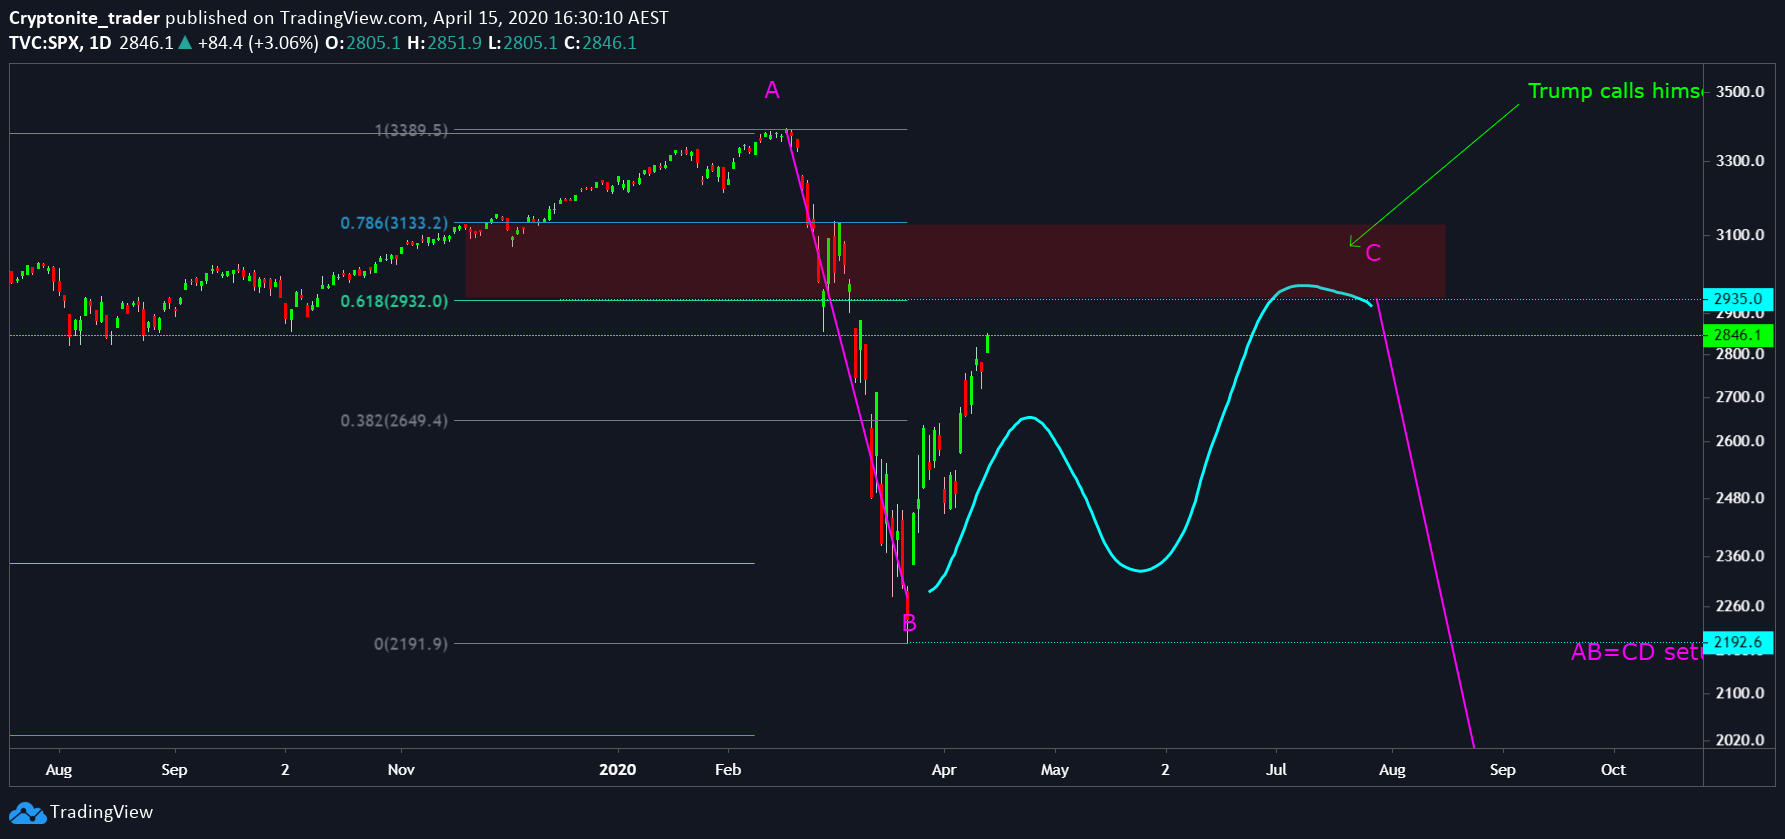Screen dimensions: 1785x839
Task: Click the 2480.0 price axis label
Action: tap(1740, 498)
